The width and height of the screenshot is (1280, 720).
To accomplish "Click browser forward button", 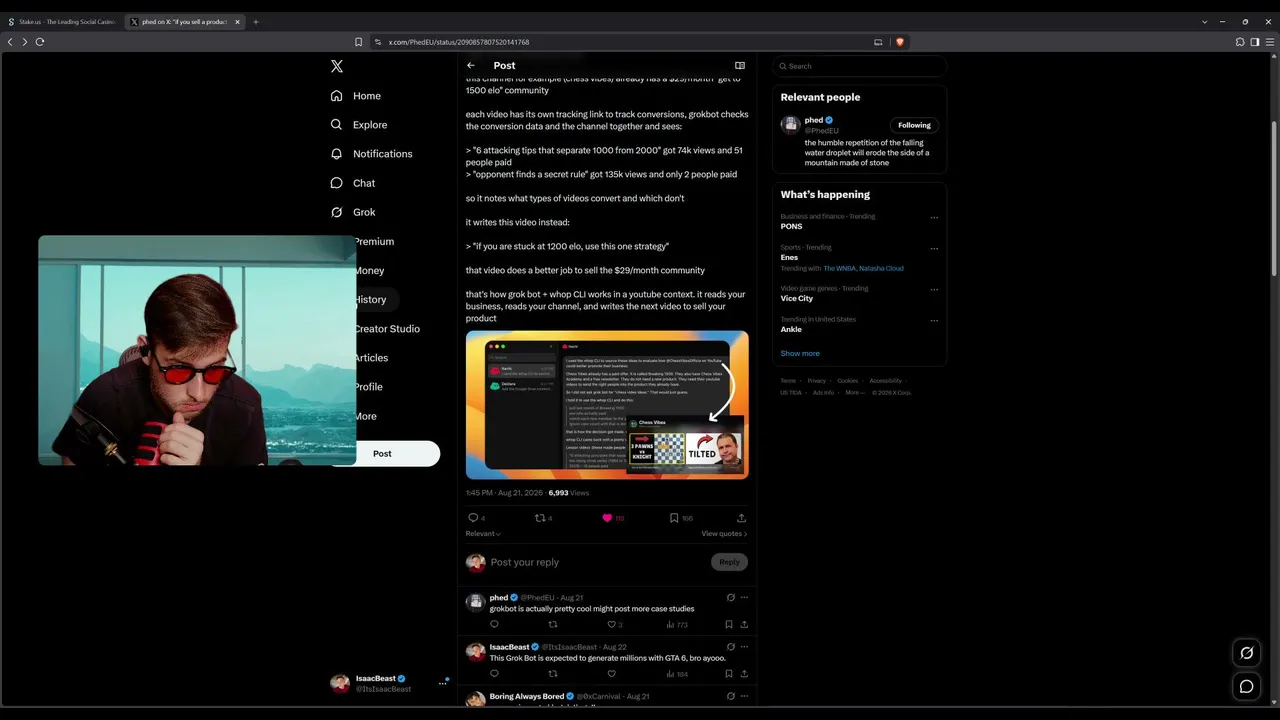I will coord(25,42).
